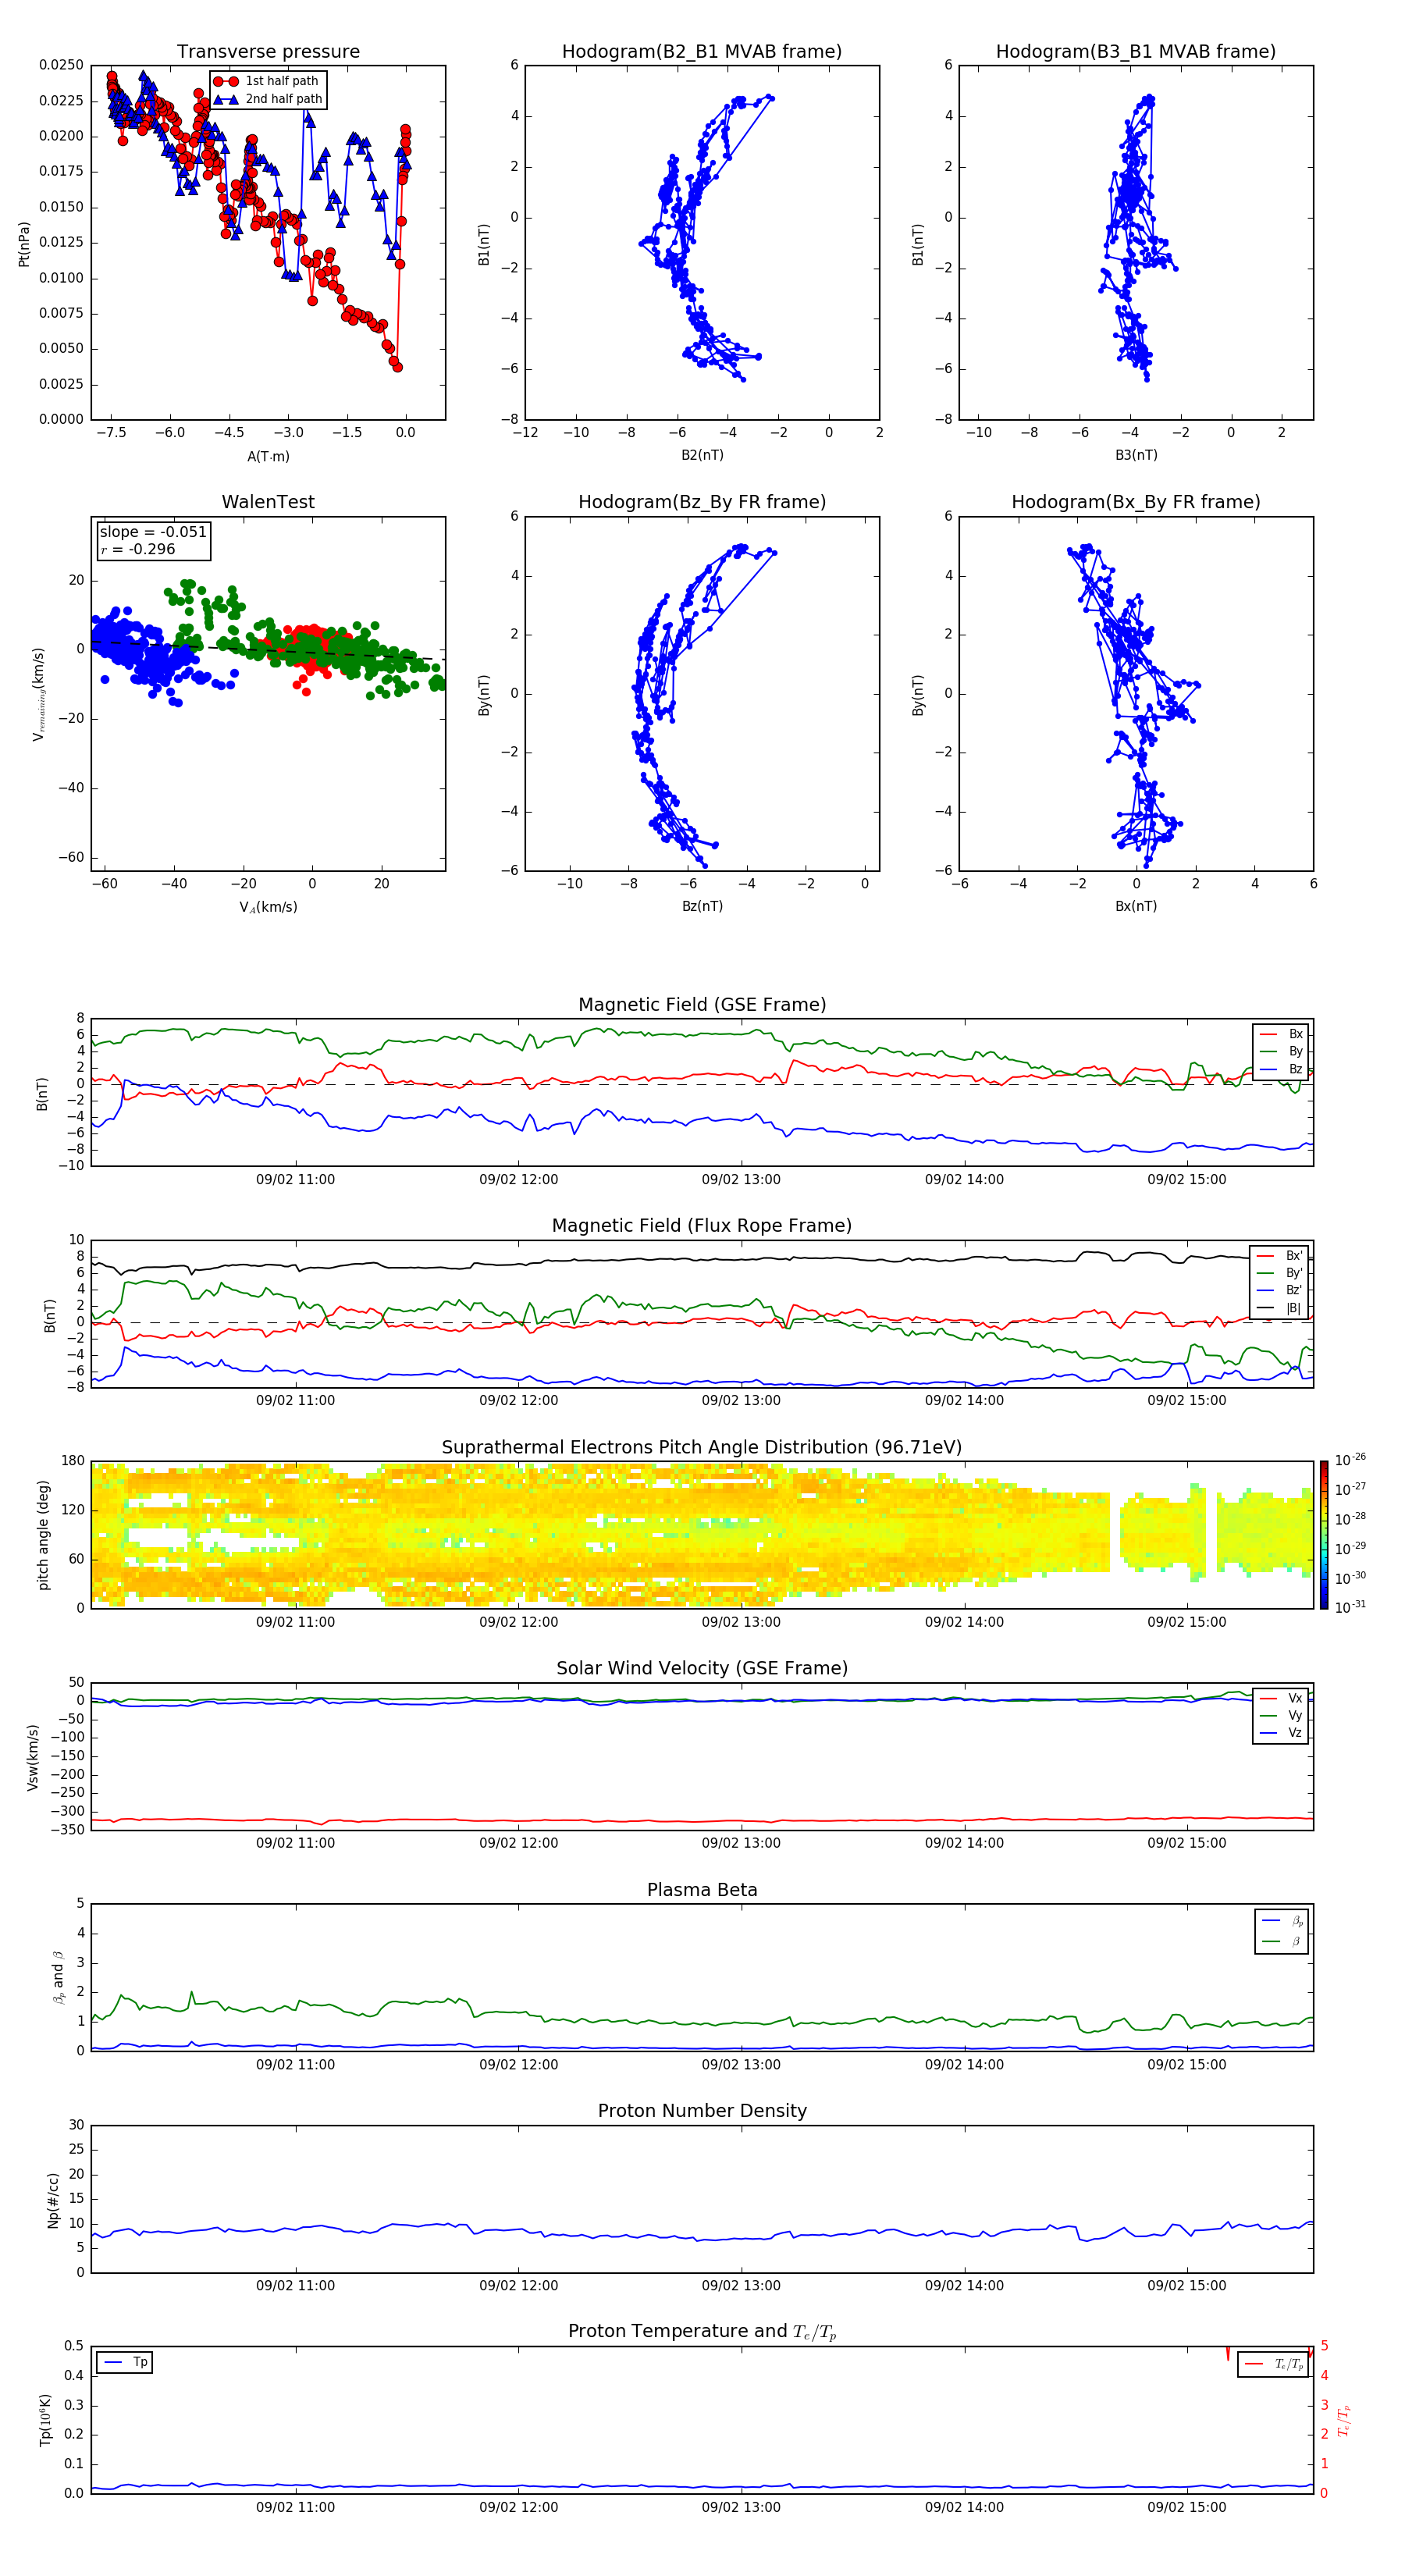Click "09/02 13:00" tick under GSE magnetic field plot
1405x2576 pixels.
click(741, 1179)
